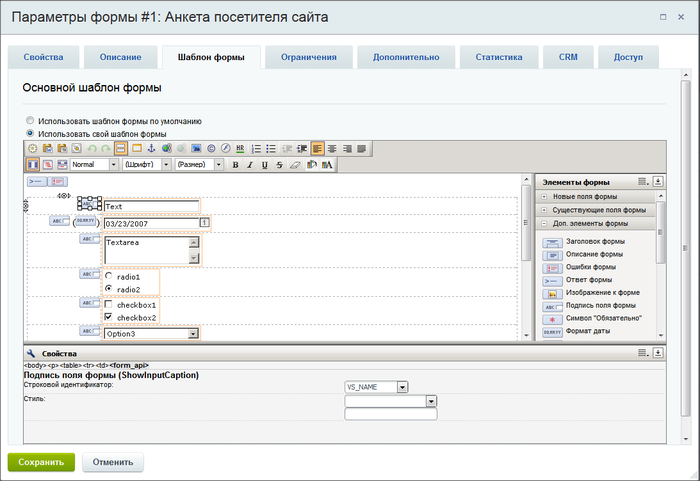Click the editor settings gear icon
This screenshot has width=700, height=481.
pos(33,149)
